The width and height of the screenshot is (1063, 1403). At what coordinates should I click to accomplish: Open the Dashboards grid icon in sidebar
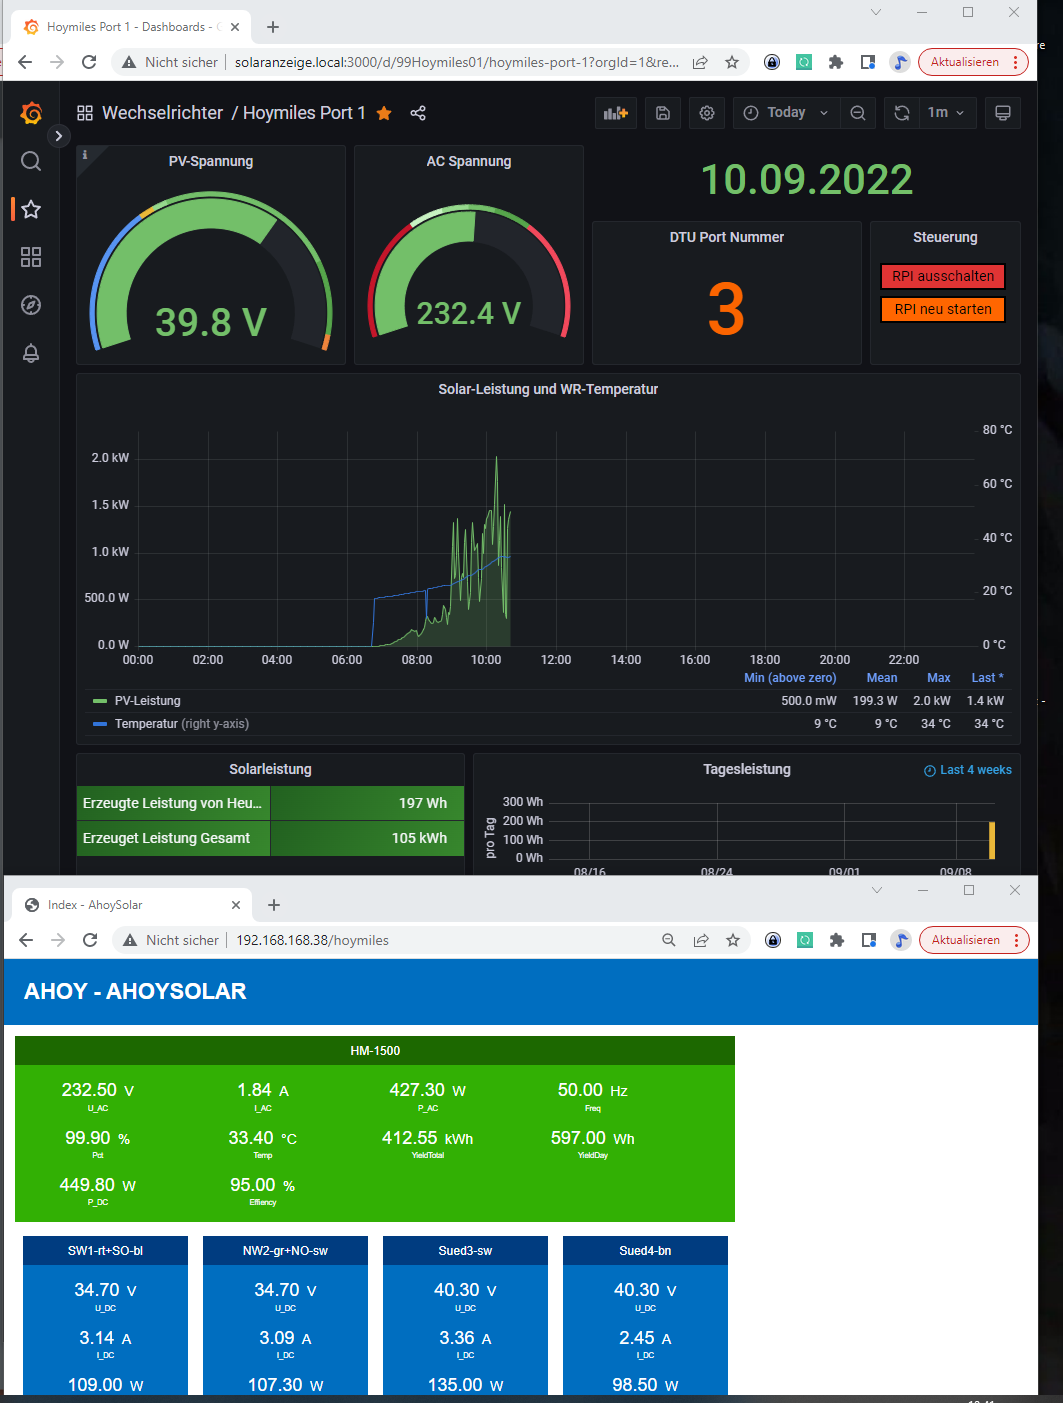tap(31, 257)
